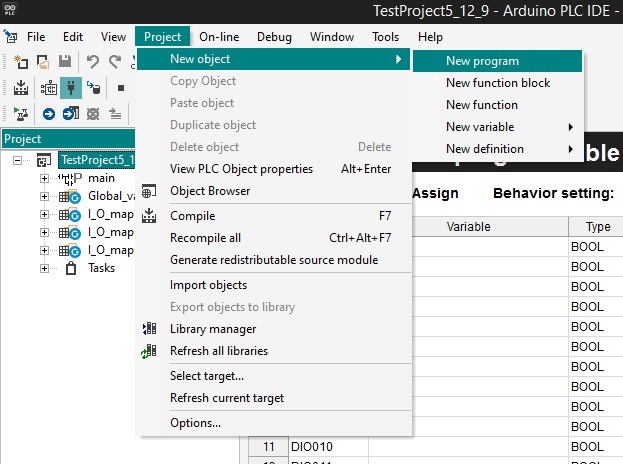The height and width of the screenshot is (464, 623).
Task: Click the gray breakpoint circle icon
Action: [x=93, y=114]
